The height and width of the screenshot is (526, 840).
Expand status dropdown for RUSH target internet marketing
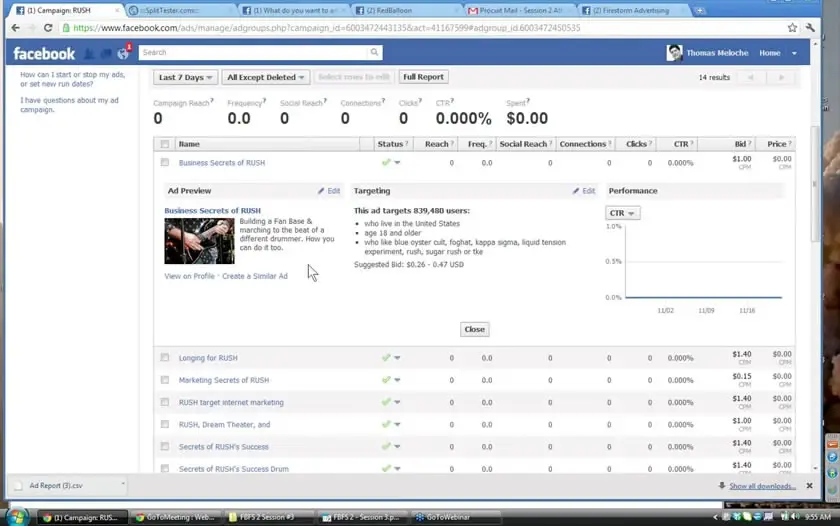point(397,402)
